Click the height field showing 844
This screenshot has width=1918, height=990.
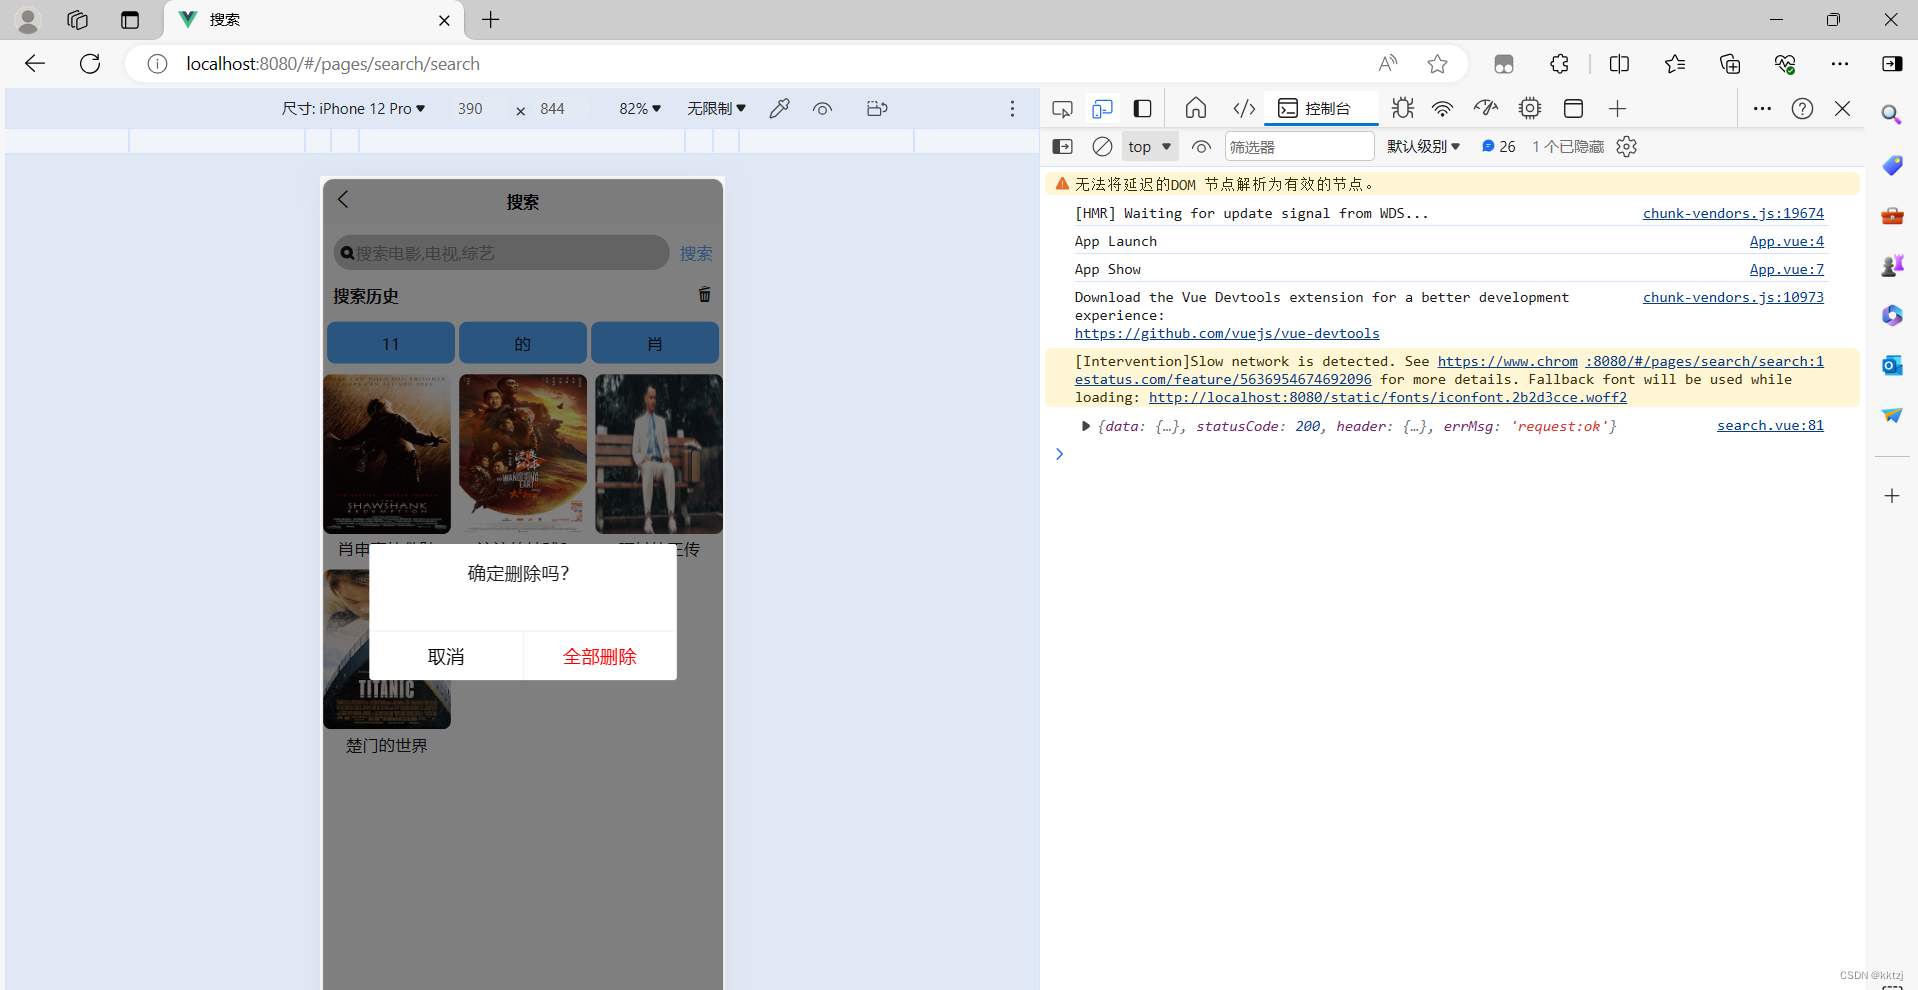(x=553, y=108)
